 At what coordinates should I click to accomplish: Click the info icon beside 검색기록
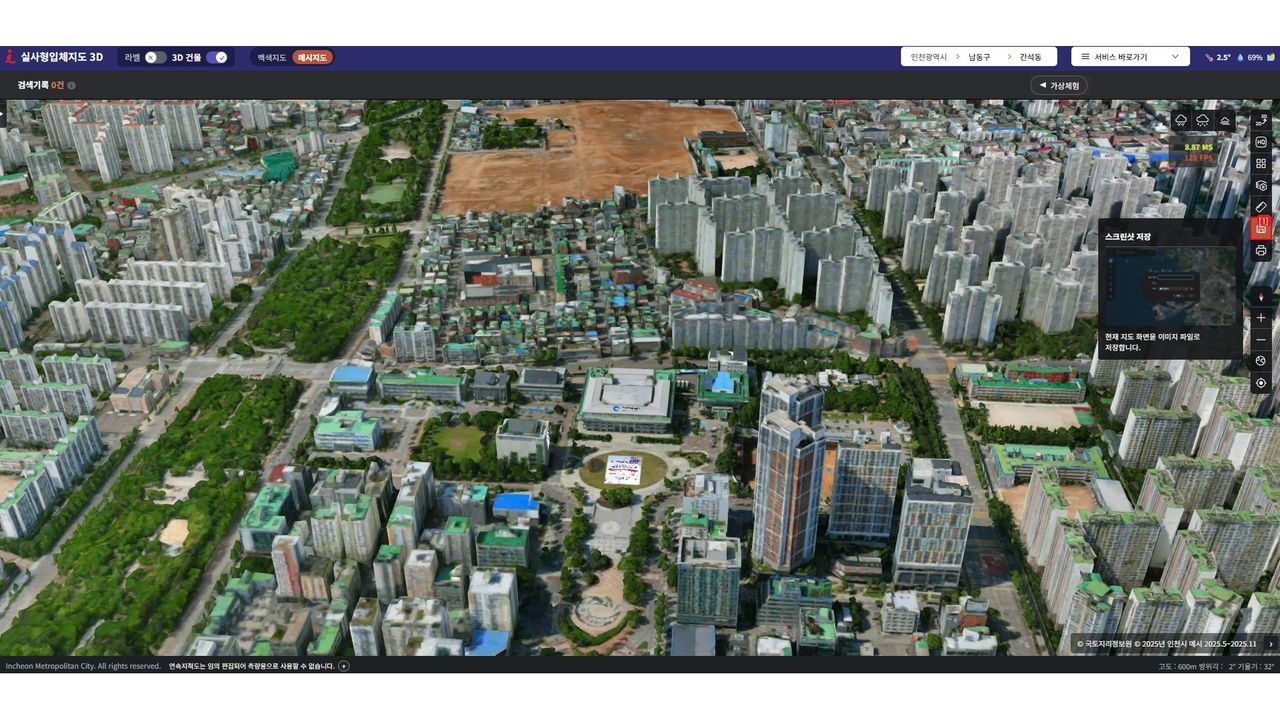pyautogui.click(x=71, y=86)
